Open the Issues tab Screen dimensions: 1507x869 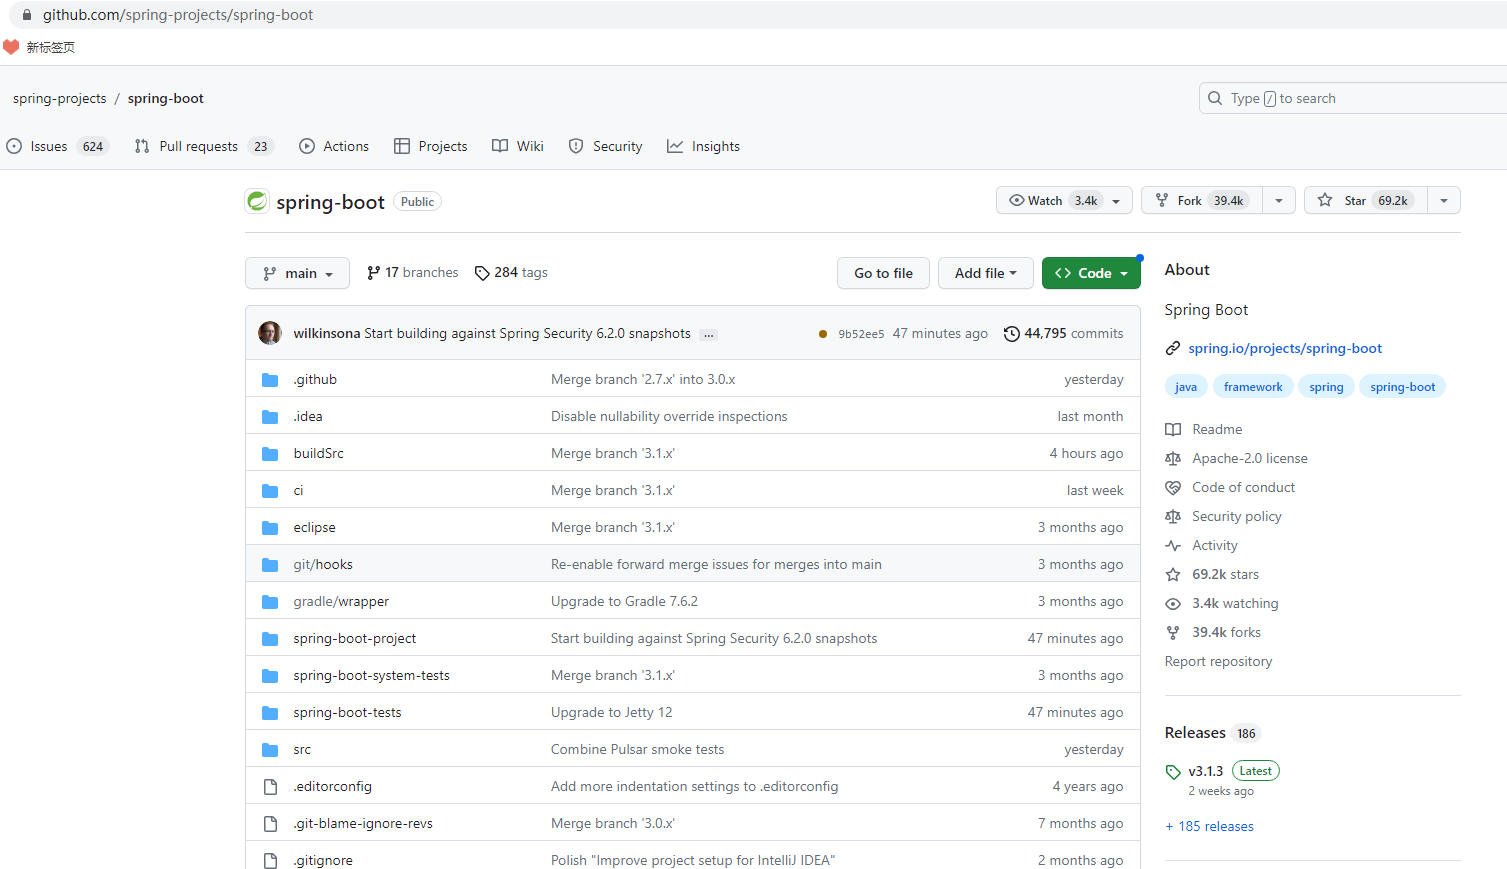(x=57, y=146)
